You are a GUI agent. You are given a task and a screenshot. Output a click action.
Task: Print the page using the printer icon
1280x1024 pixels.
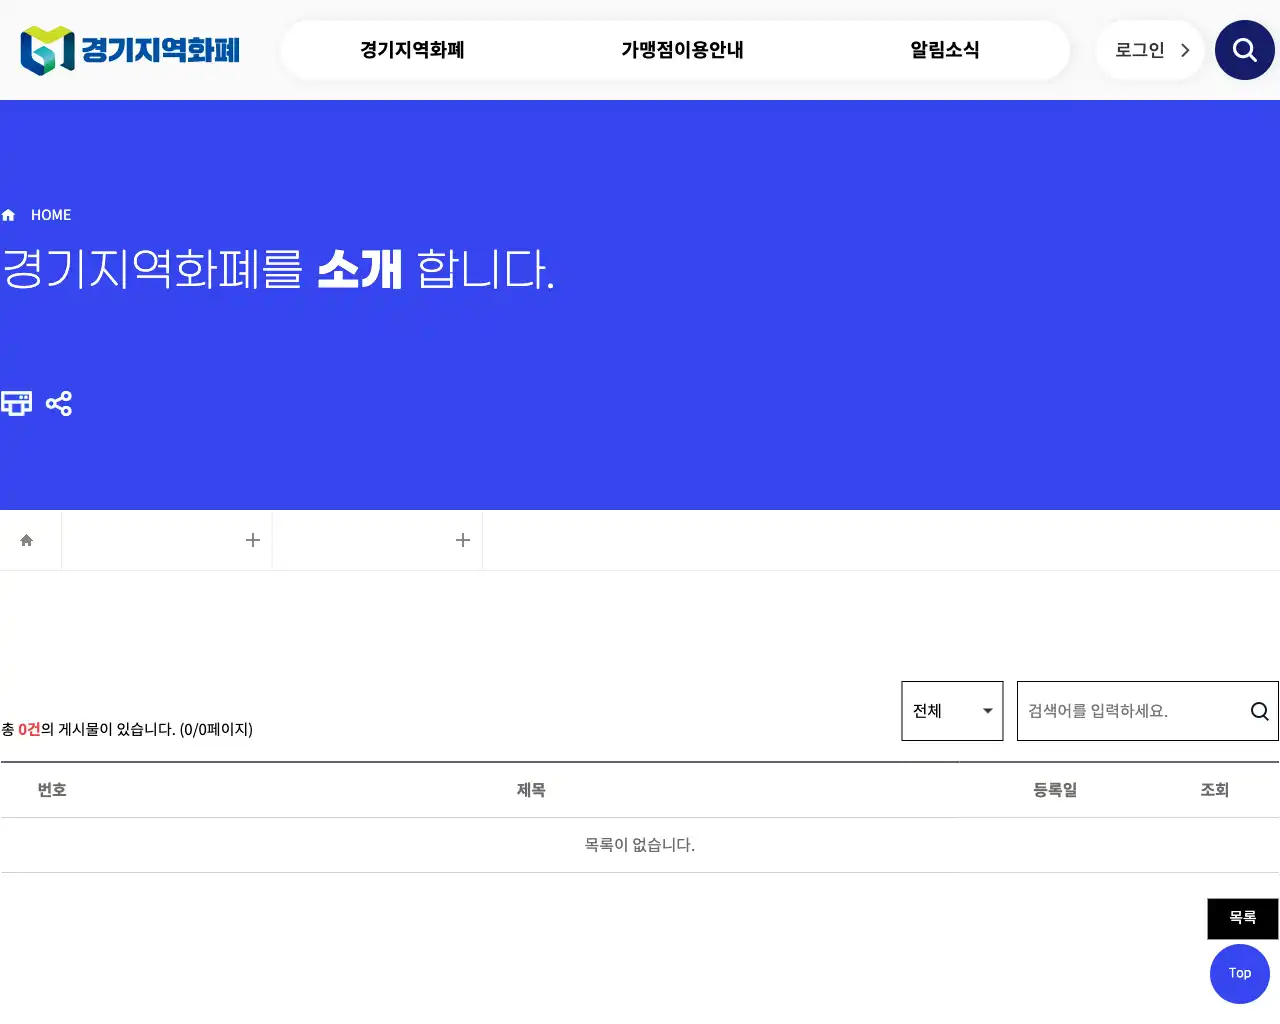pos(16,403)
